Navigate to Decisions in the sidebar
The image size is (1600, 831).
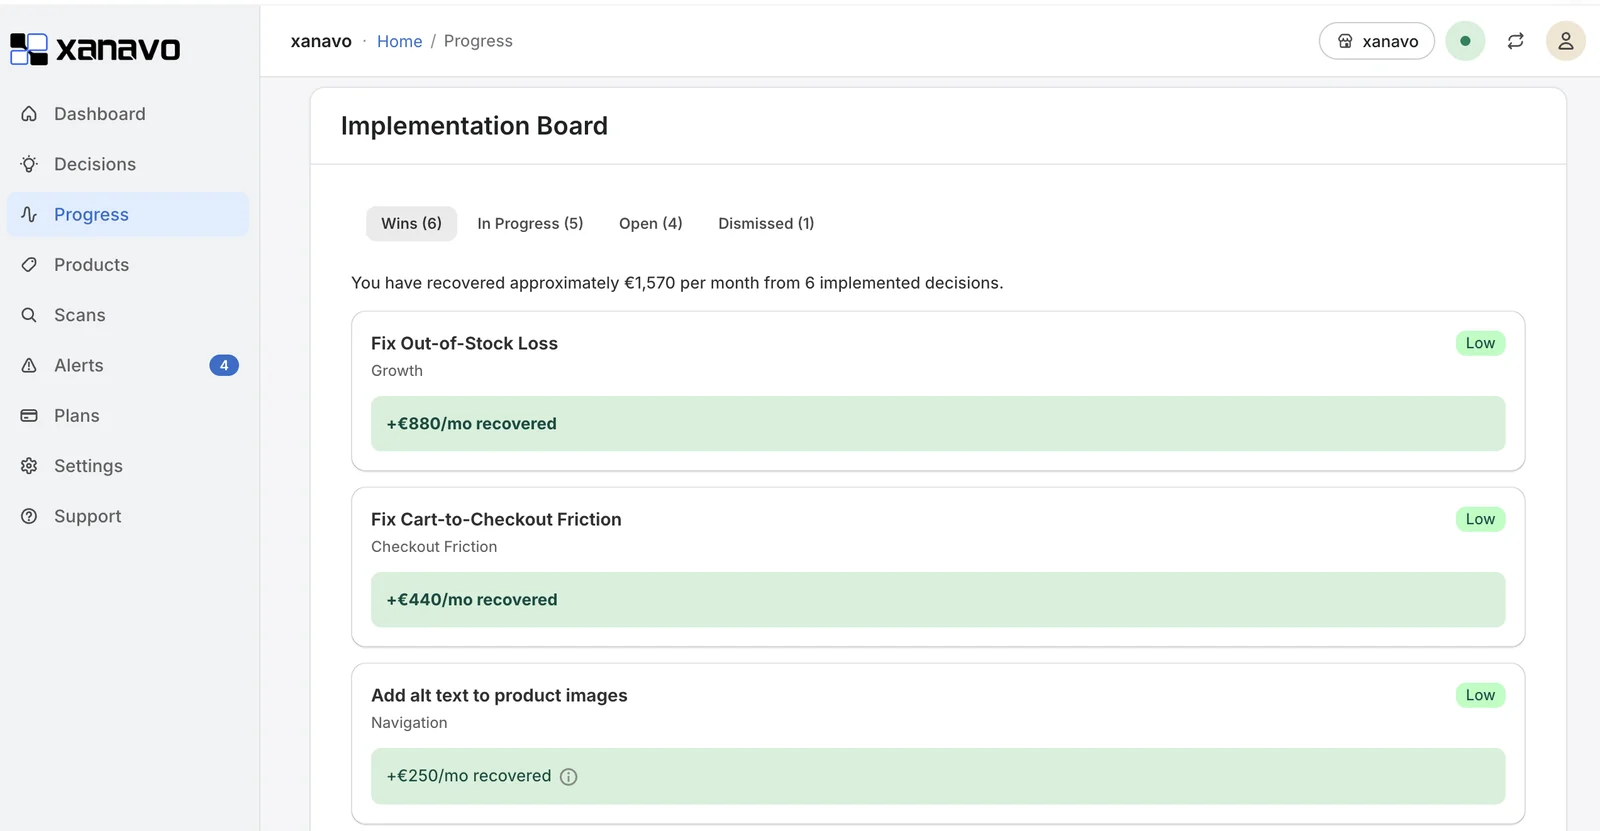coord(128,164)
